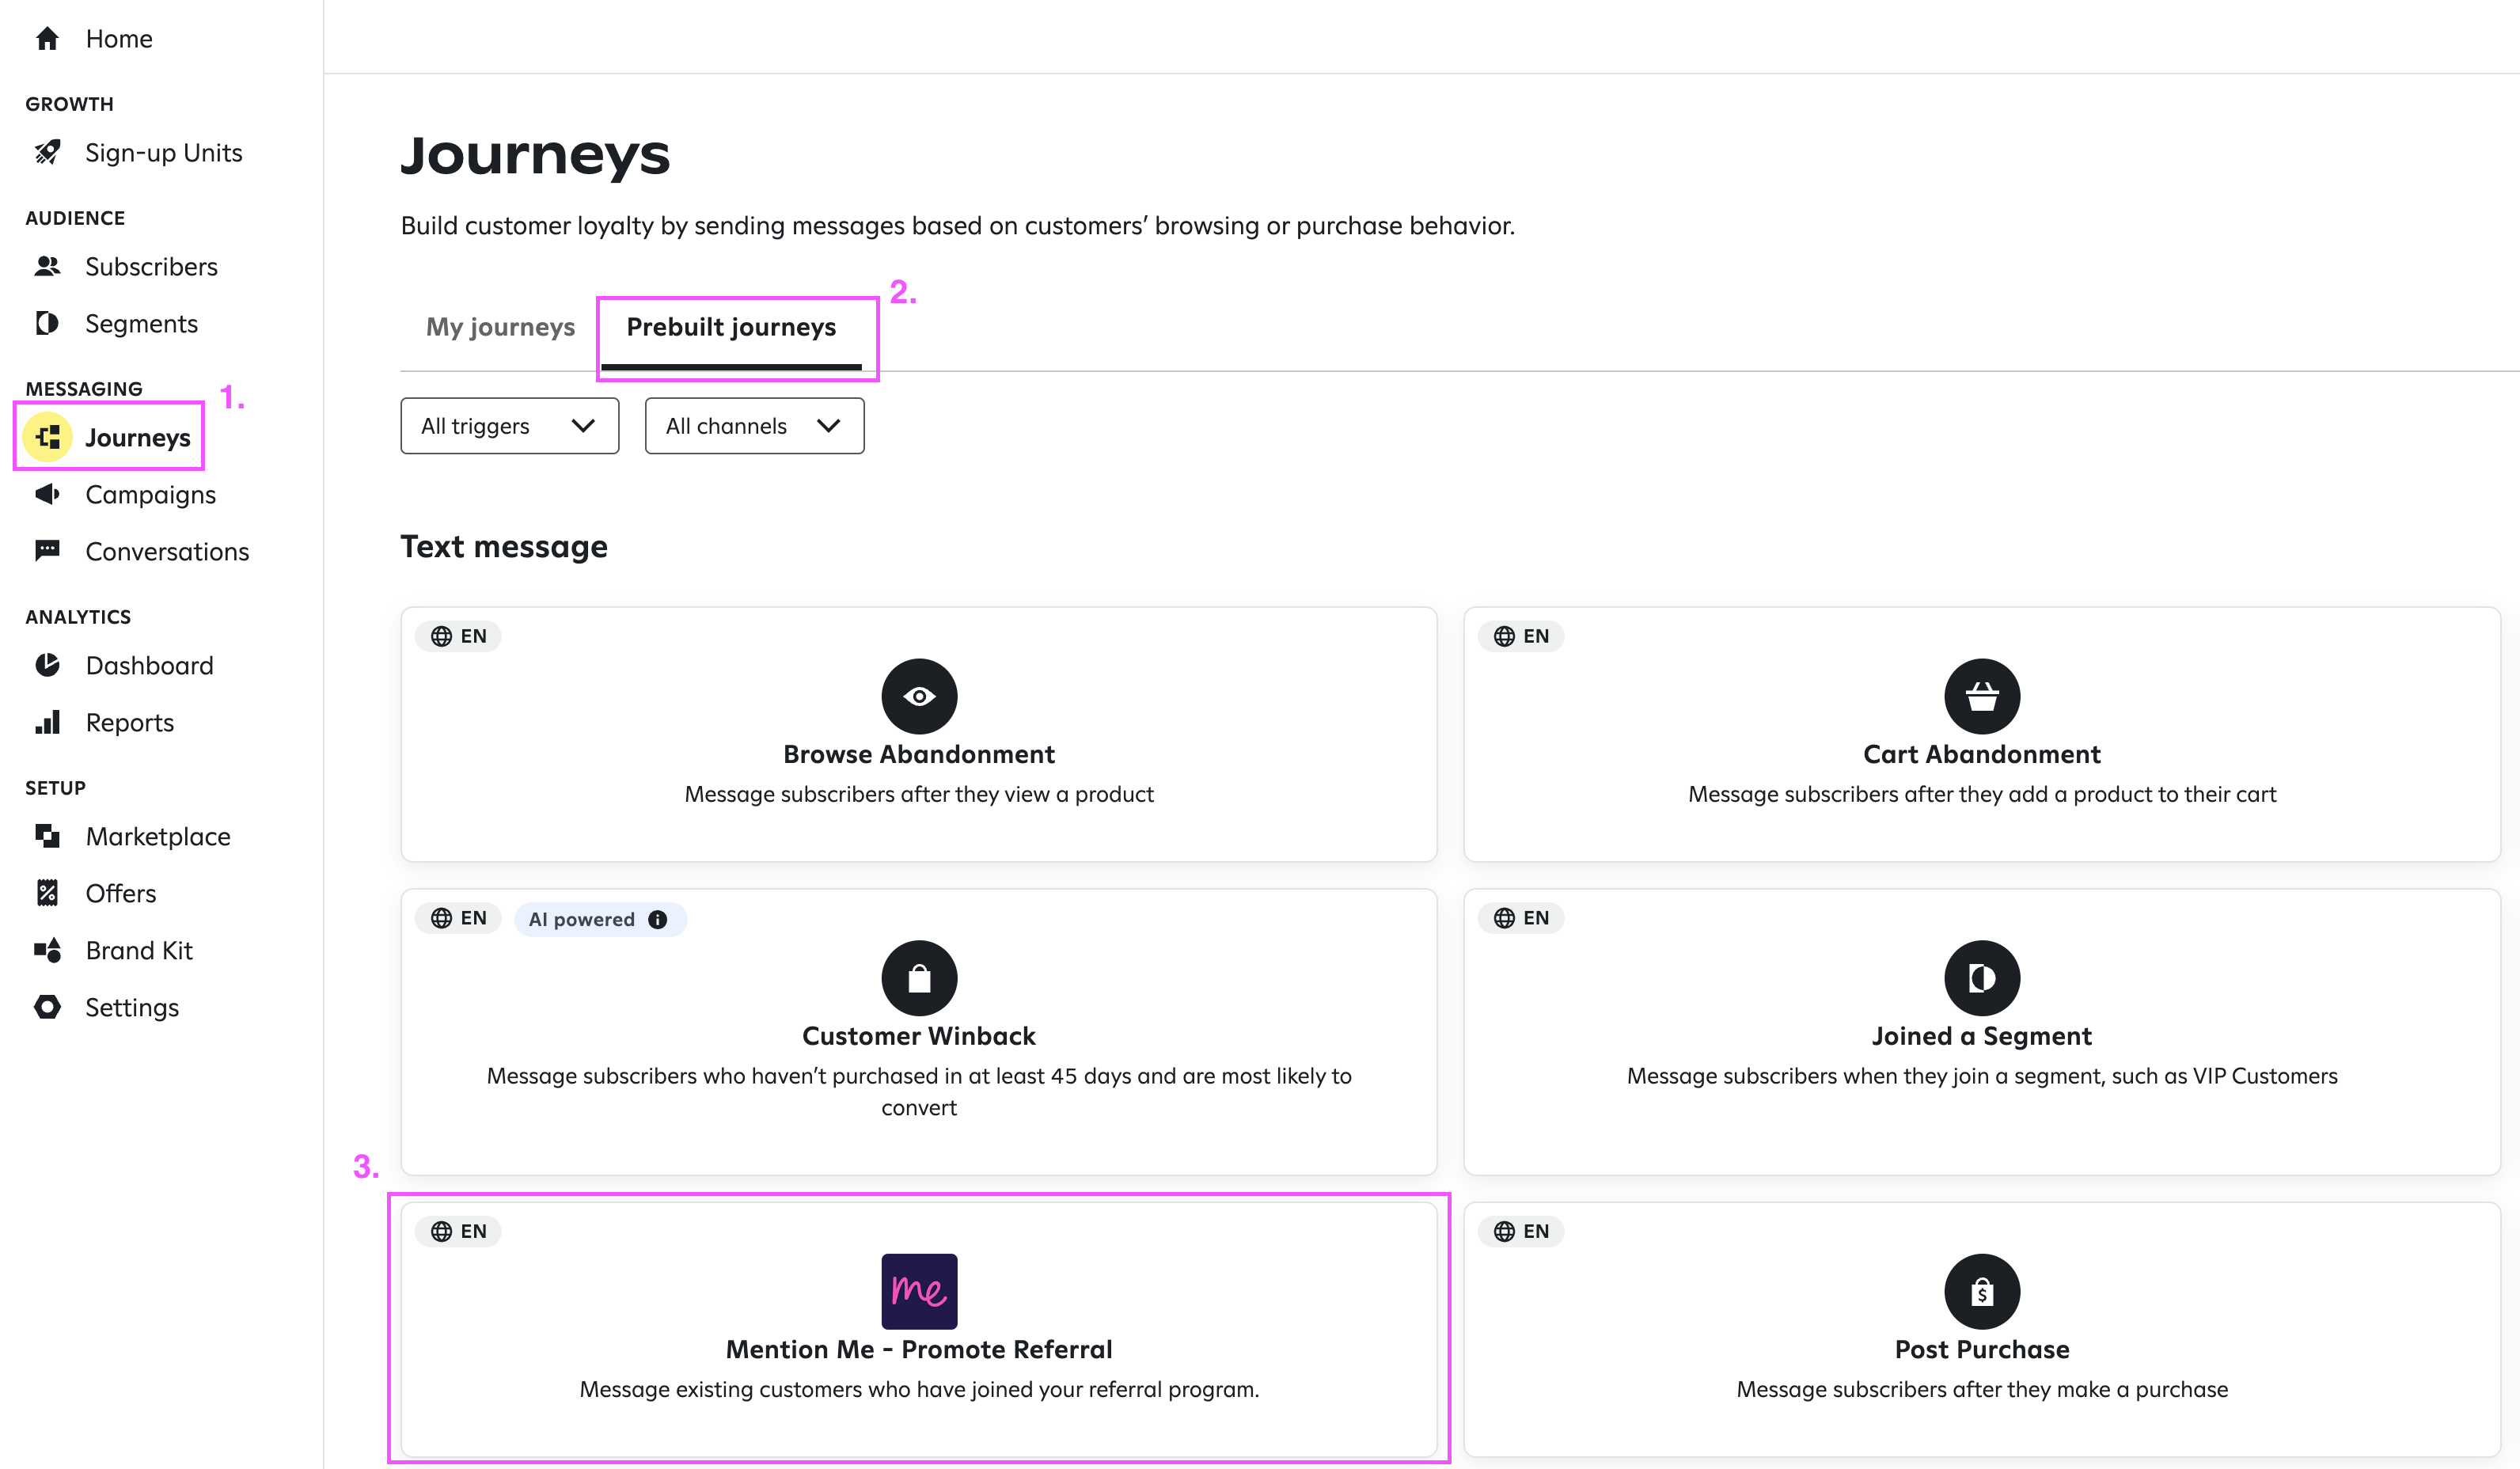Screen dimensions: 2520x1469
Task: Click 'Message subscribers after they view a product'
Action: click(x=919, y=794)
